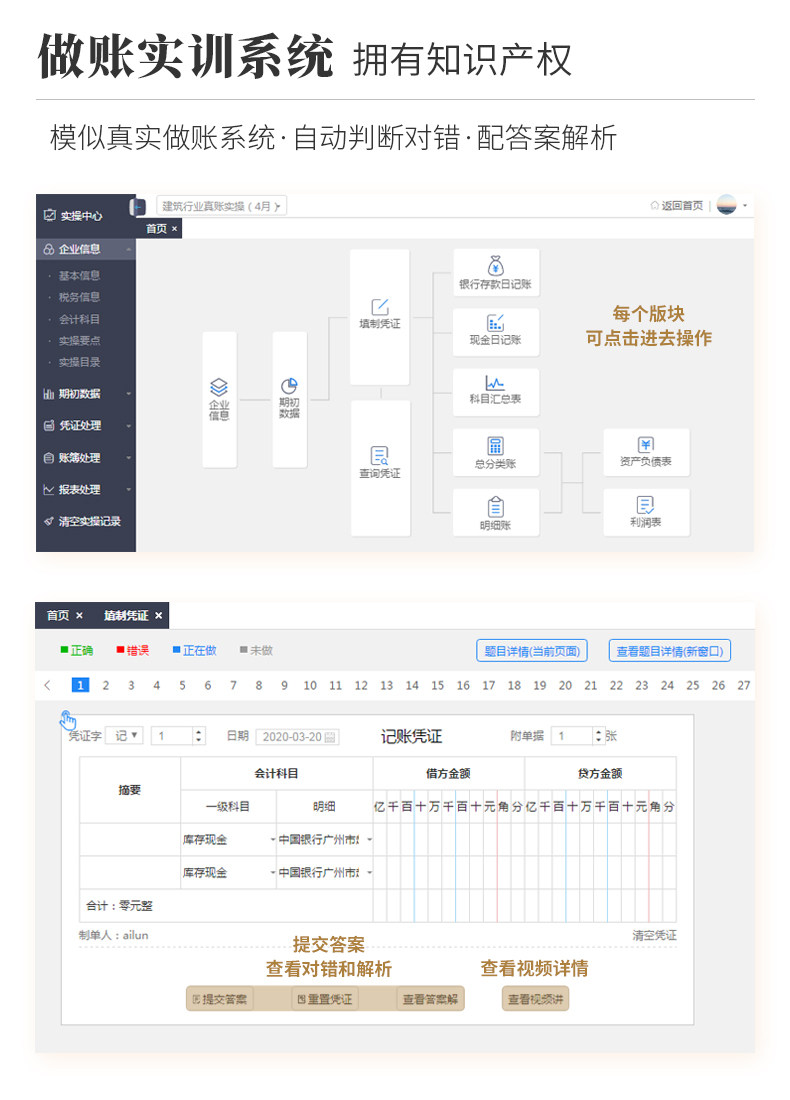Click the 查看题目详情(新窗口) button

click(670, 651)
